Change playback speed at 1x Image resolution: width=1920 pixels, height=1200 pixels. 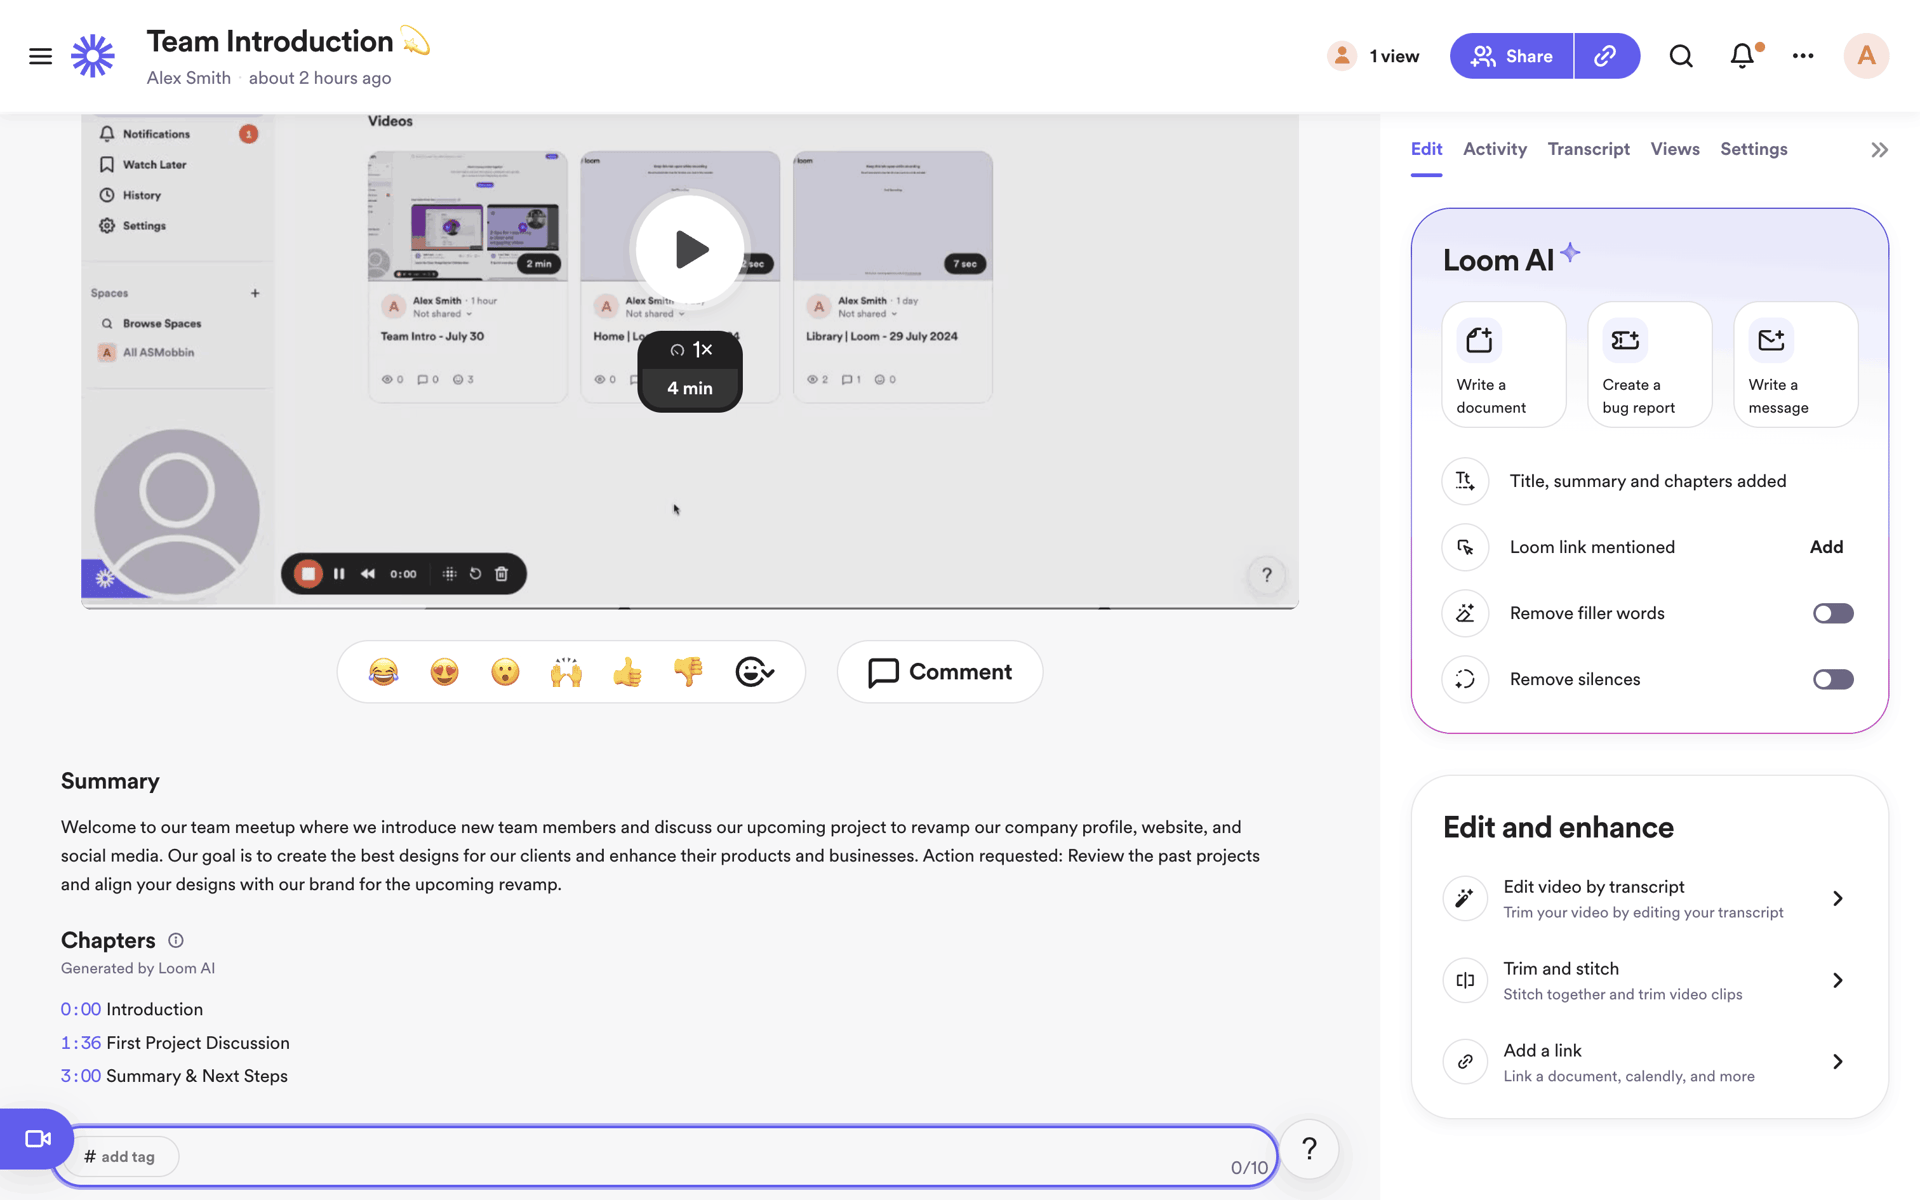pyautogui.click(x=691, y=350)
